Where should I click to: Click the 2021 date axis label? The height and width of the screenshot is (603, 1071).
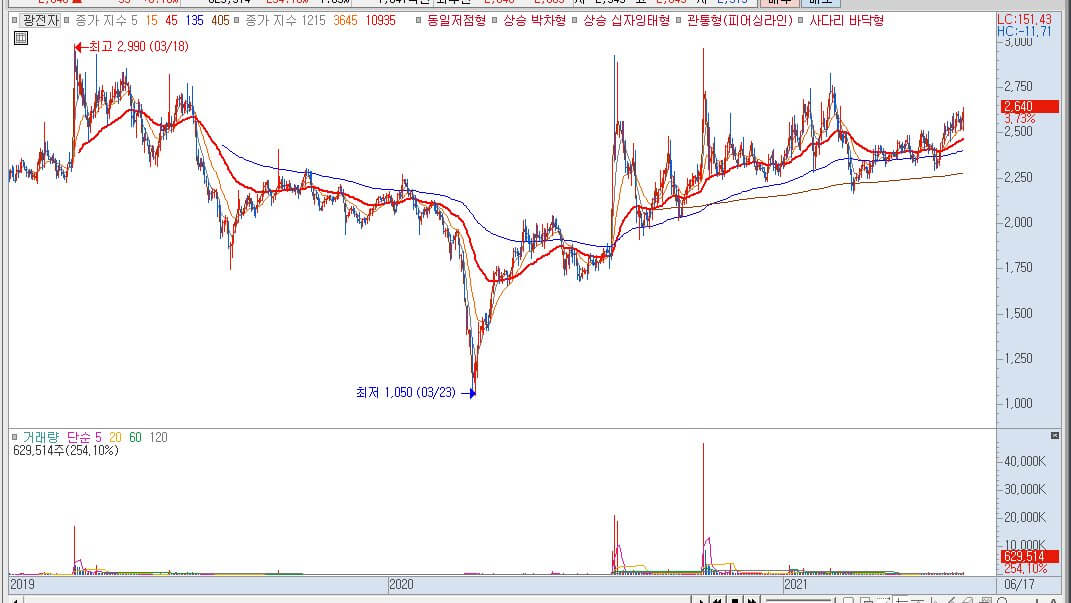pyautogui.click(x=796, y=585)
